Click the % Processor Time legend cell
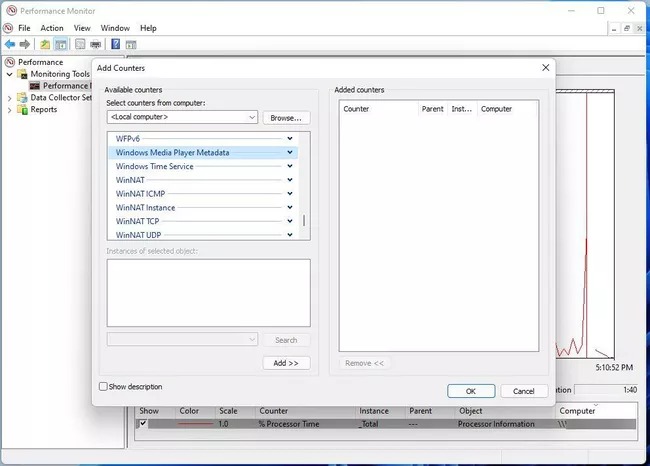 click(289, 424)
